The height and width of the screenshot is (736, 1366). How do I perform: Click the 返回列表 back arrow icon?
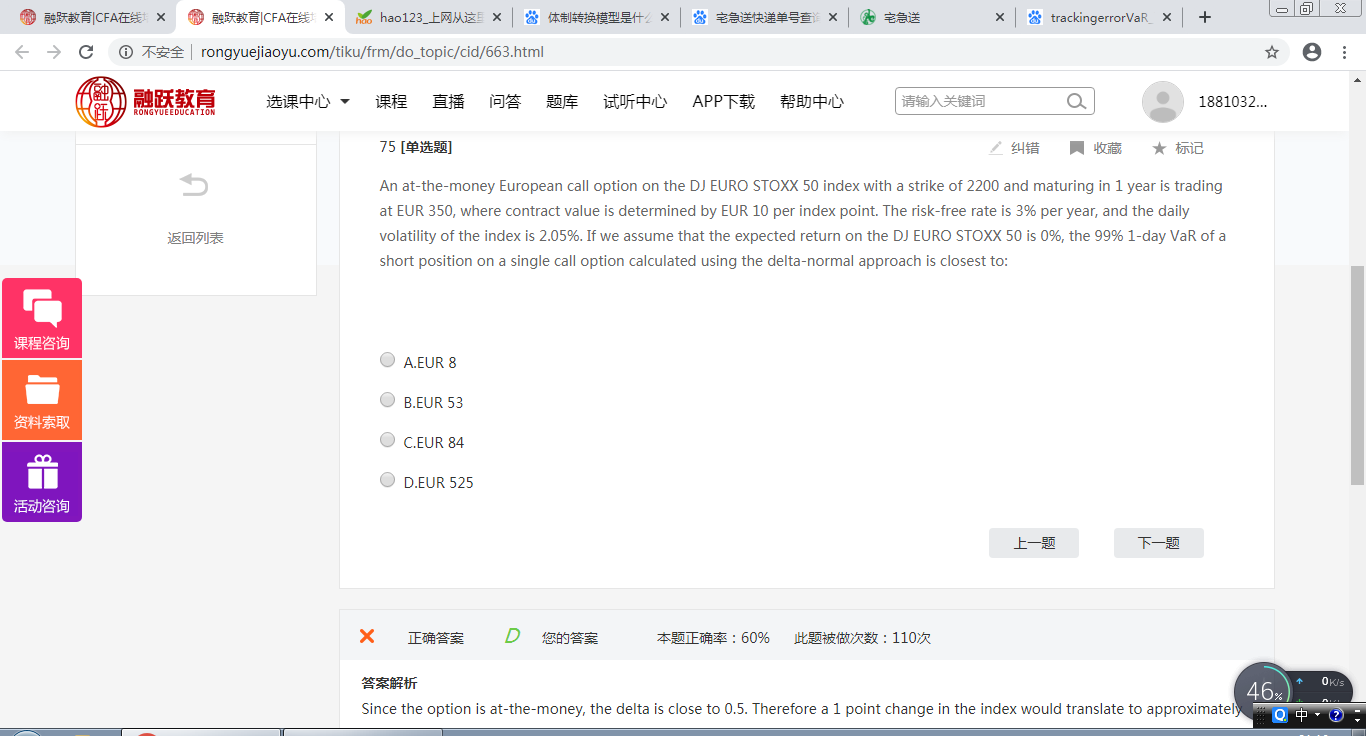pyautogui.click(x=194, y=186)
